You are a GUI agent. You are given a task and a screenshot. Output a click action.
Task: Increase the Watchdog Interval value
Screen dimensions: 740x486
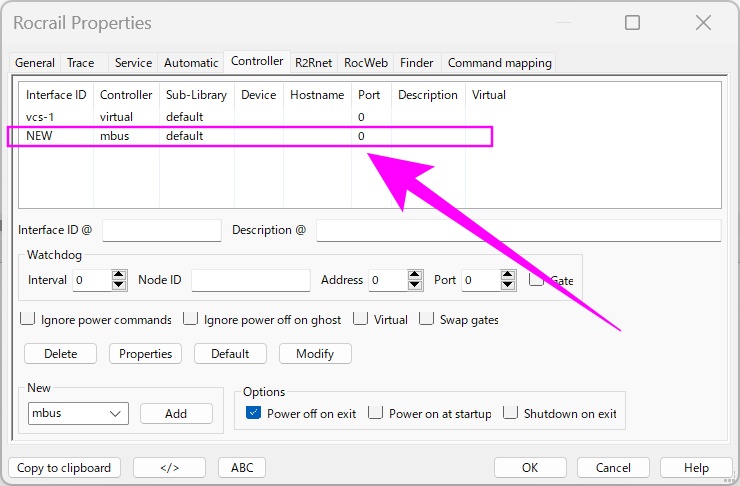[x=119, y=275]
